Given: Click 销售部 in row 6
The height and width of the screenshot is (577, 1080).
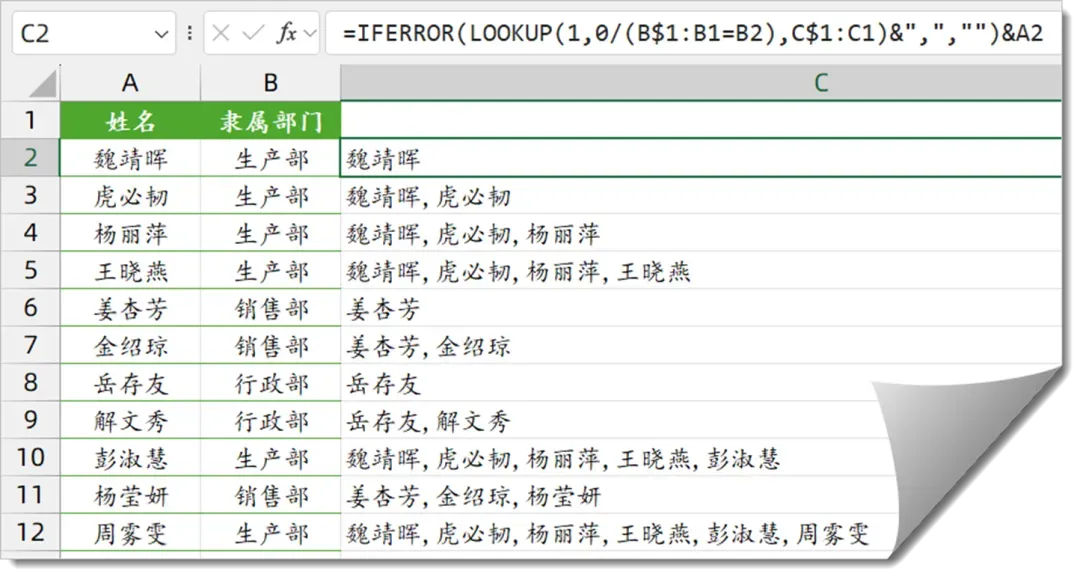Looking at the screenshot, I should click(x=271, y=308).
